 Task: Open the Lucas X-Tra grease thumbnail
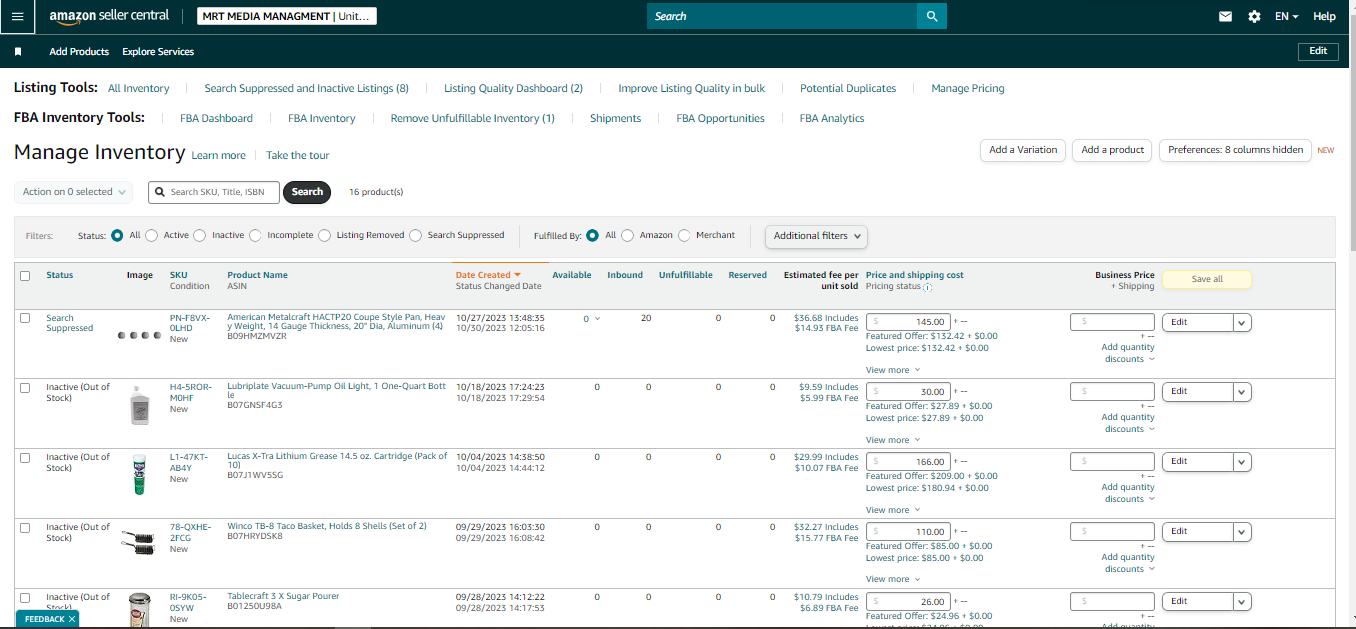click(139, 474)
